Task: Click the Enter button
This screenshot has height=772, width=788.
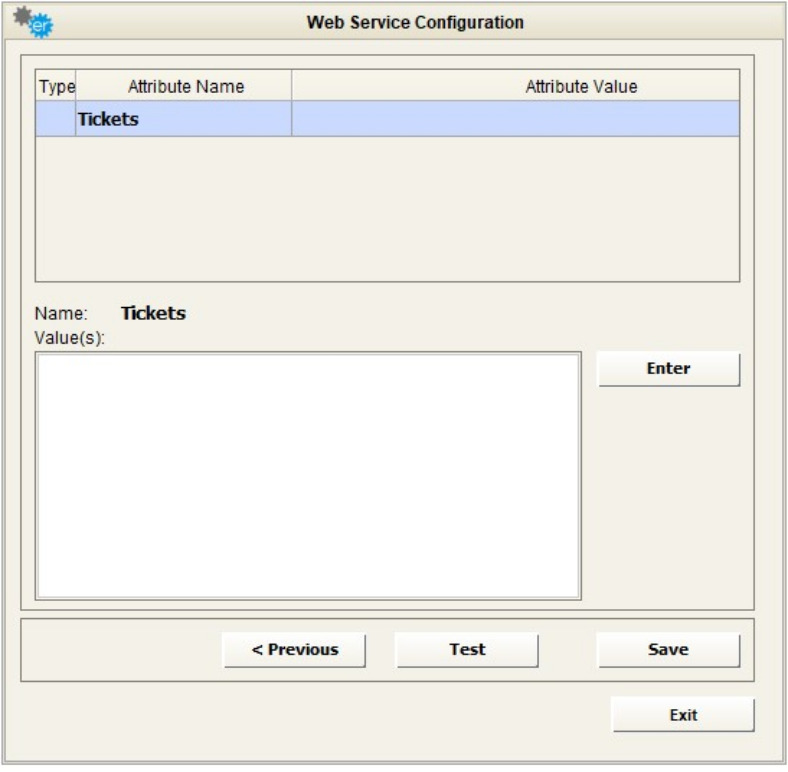Action: click(x=668, y=368)
